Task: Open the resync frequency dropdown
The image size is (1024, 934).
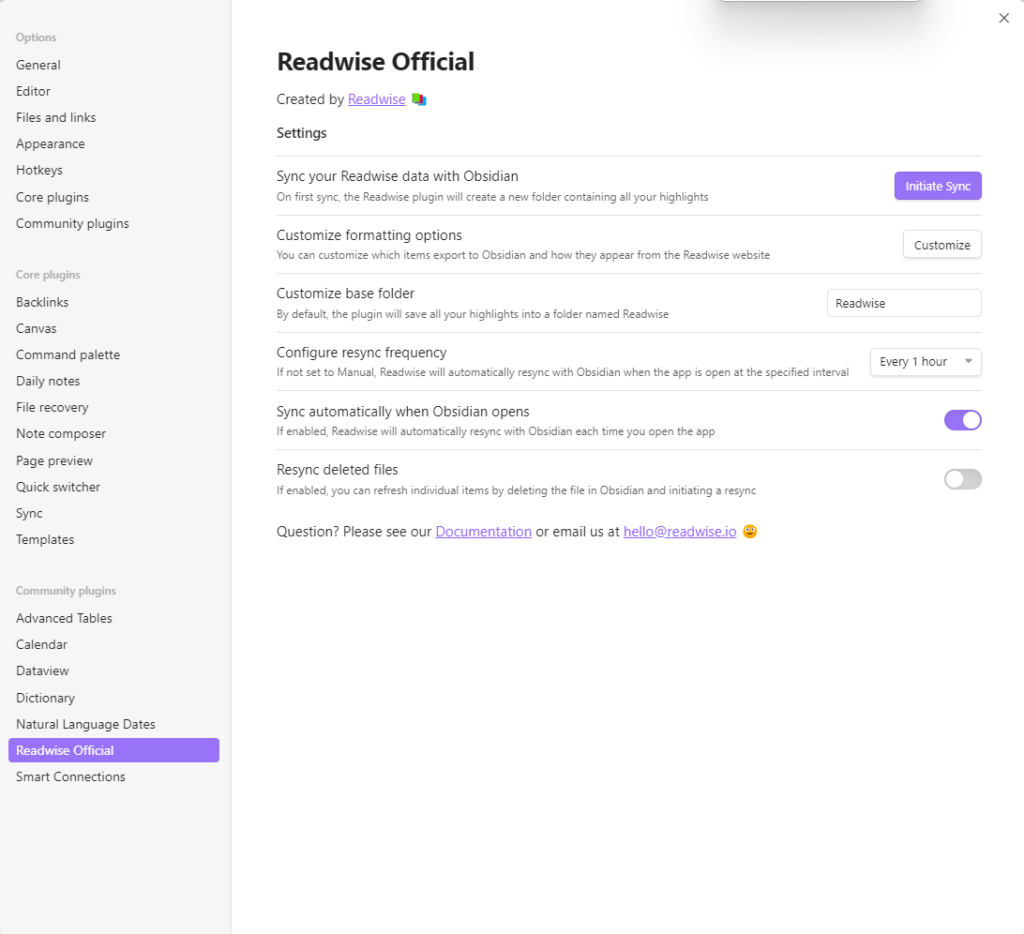Action: pyautogui.click(x=925, y=362)
